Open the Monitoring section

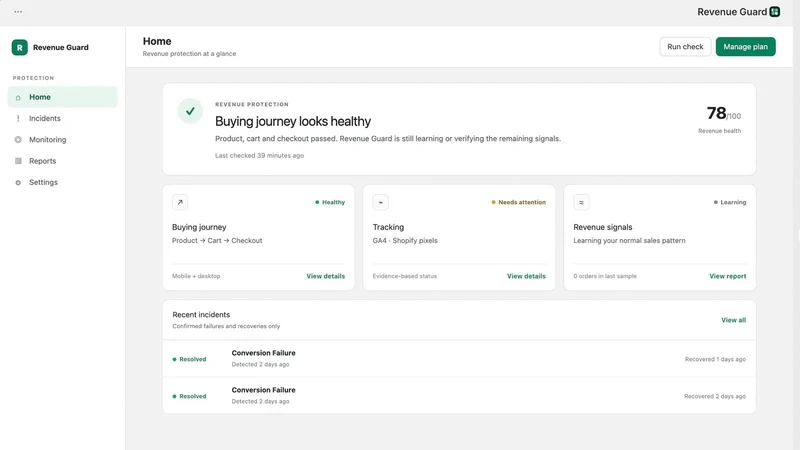(62, 140)
